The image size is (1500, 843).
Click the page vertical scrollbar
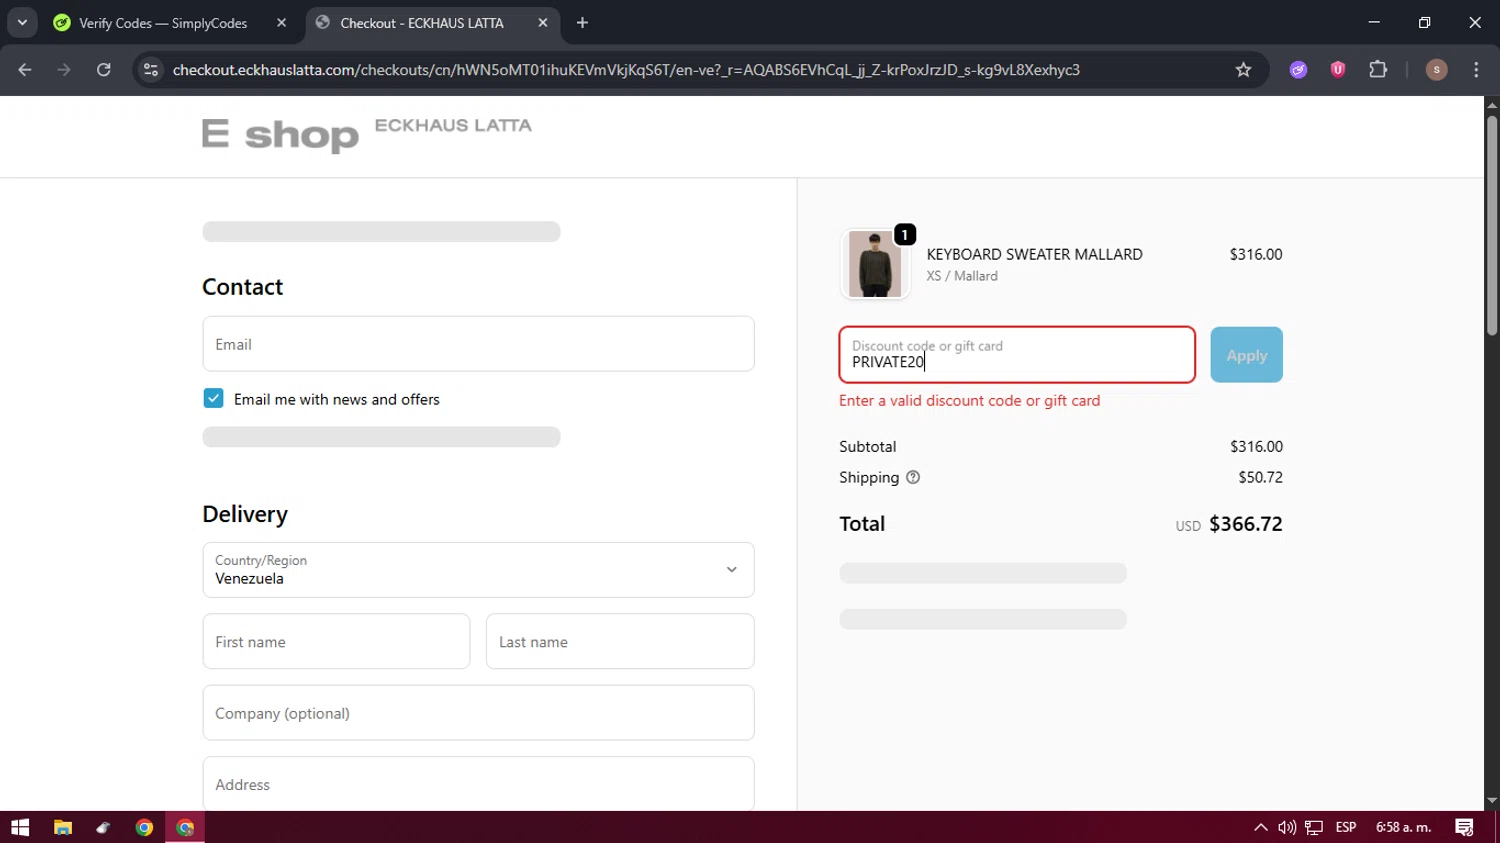tap(1491, 225)
